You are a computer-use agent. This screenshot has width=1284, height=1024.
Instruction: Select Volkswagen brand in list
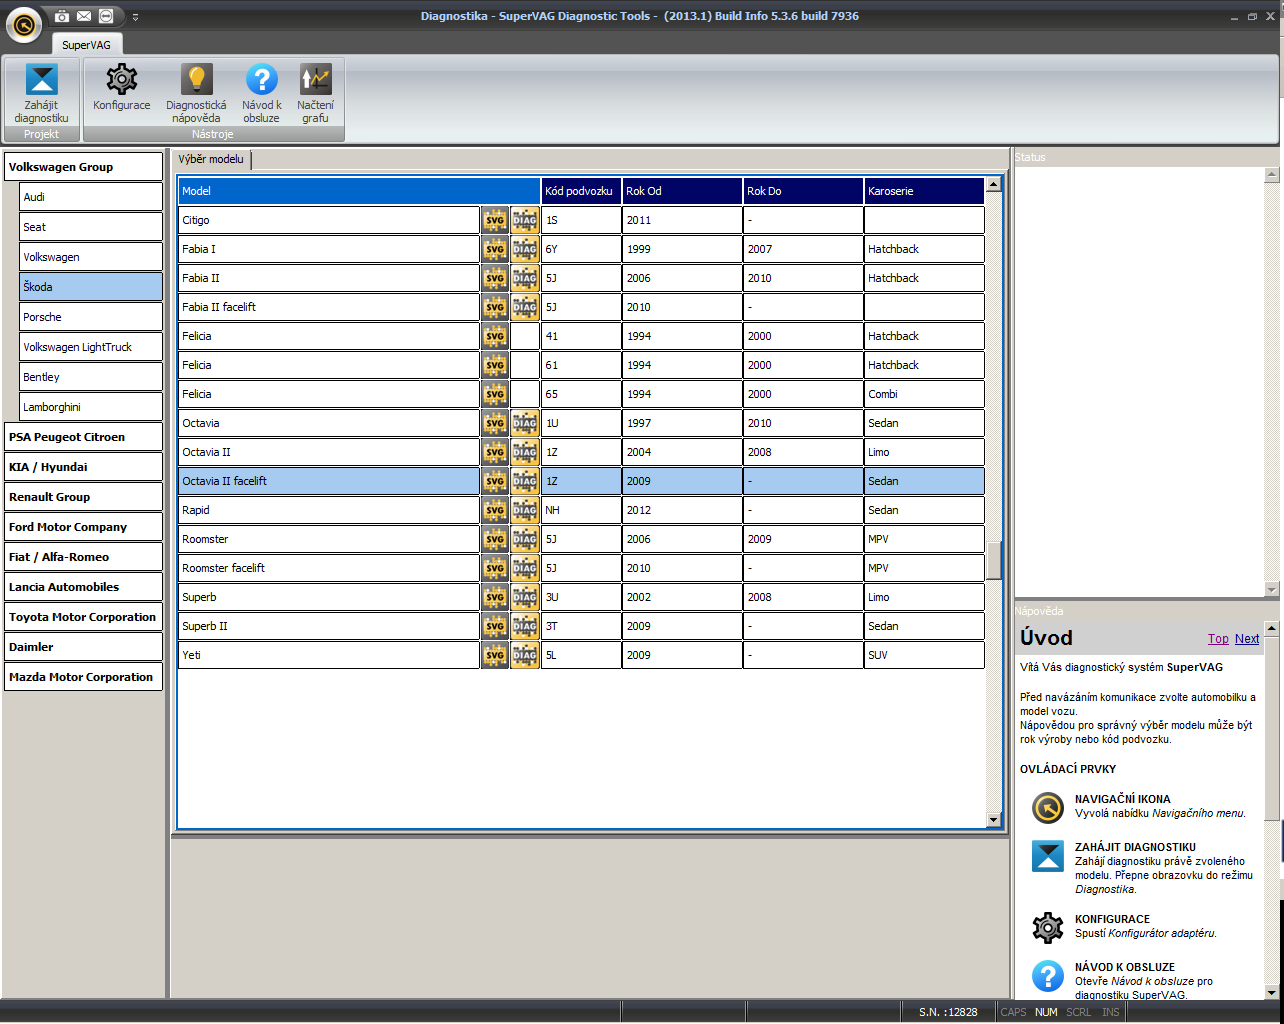[91, 257]
